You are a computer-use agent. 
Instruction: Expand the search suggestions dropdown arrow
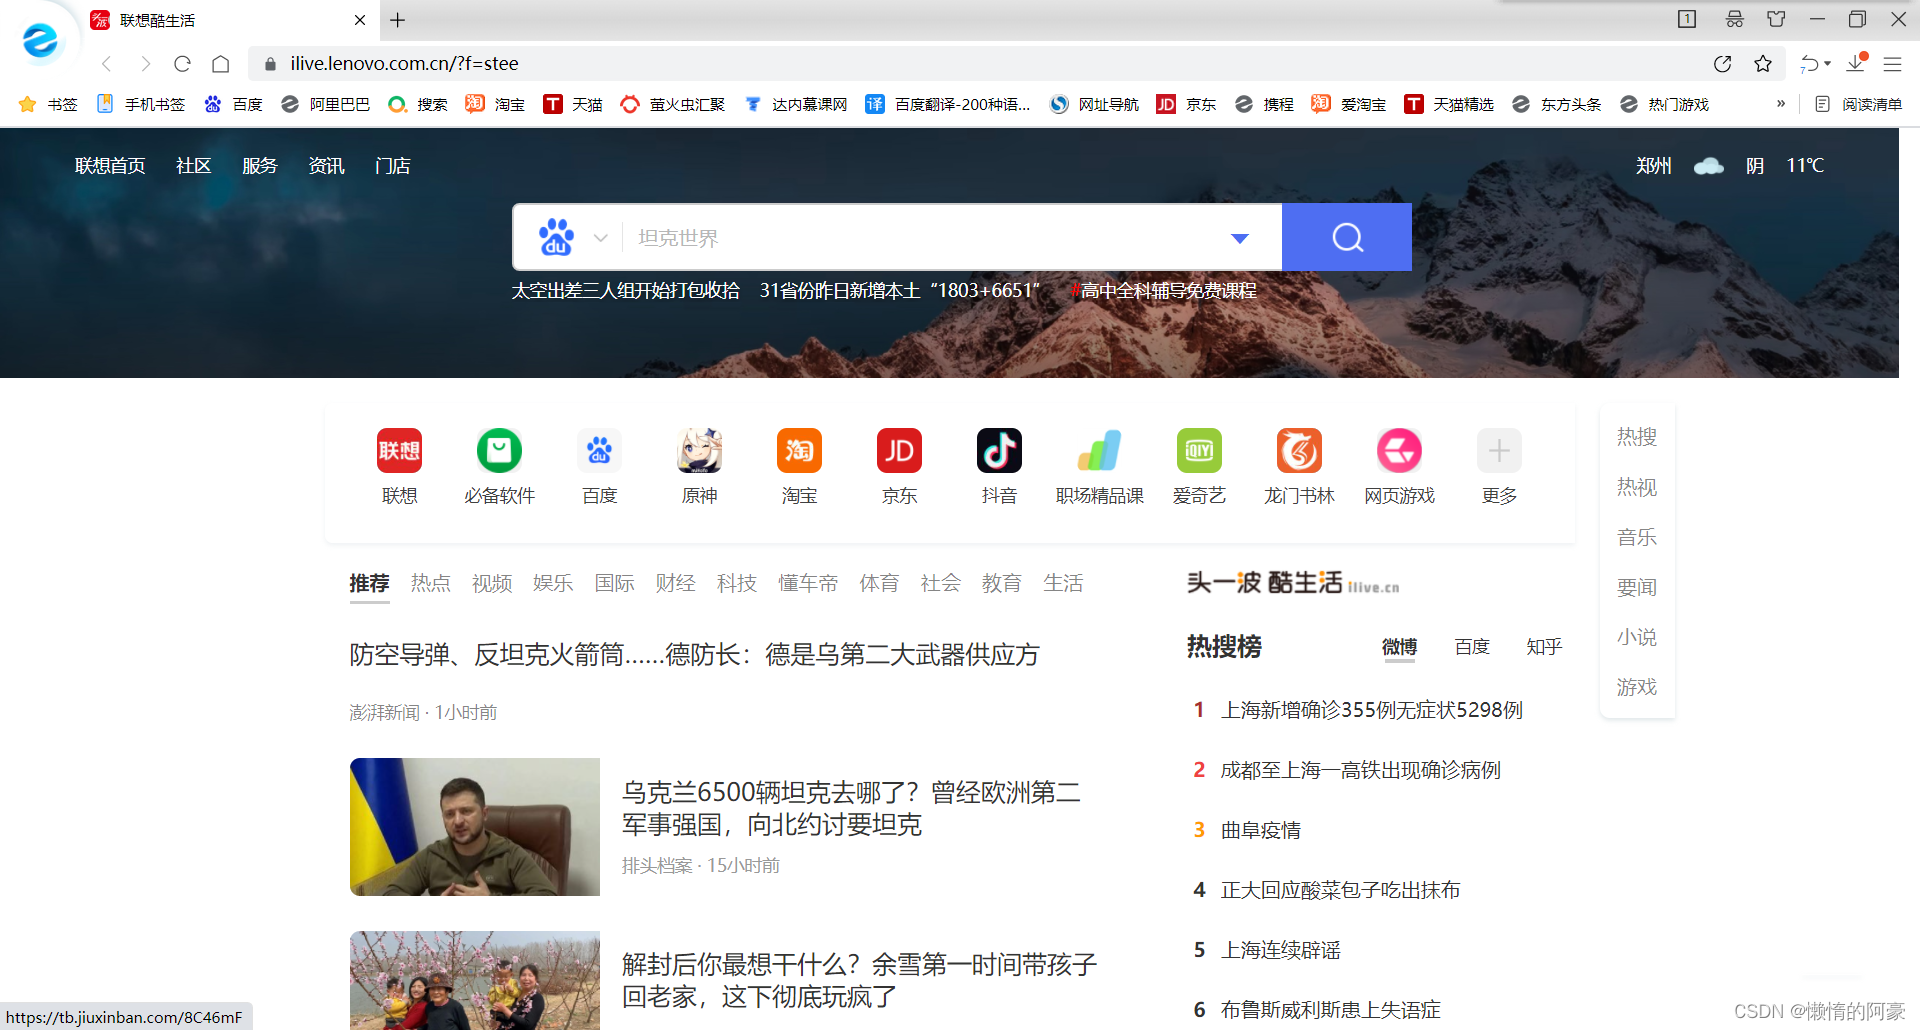tap(1240, 238)
